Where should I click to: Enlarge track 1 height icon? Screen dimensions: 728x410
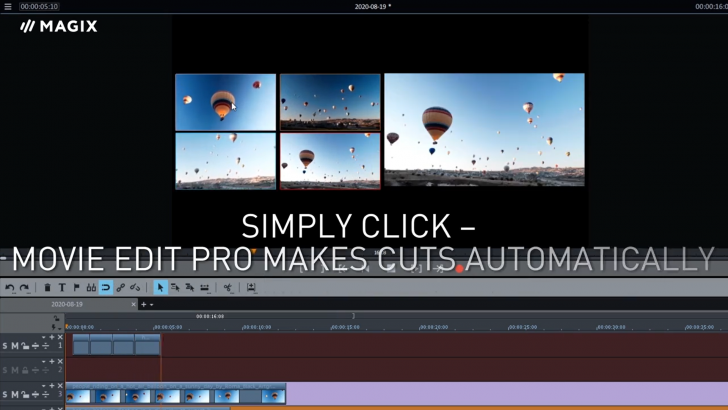pyautogui.click(x=35, y=346)
